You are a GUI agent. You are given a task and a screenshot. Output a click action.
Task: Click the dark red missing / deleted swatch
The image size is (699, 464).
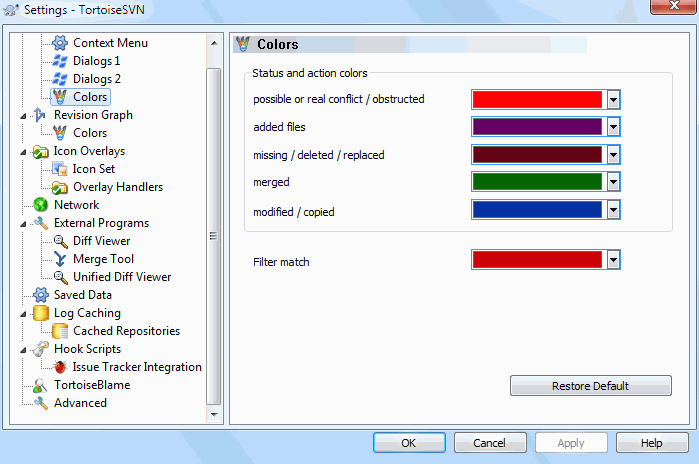click(537, 155)
